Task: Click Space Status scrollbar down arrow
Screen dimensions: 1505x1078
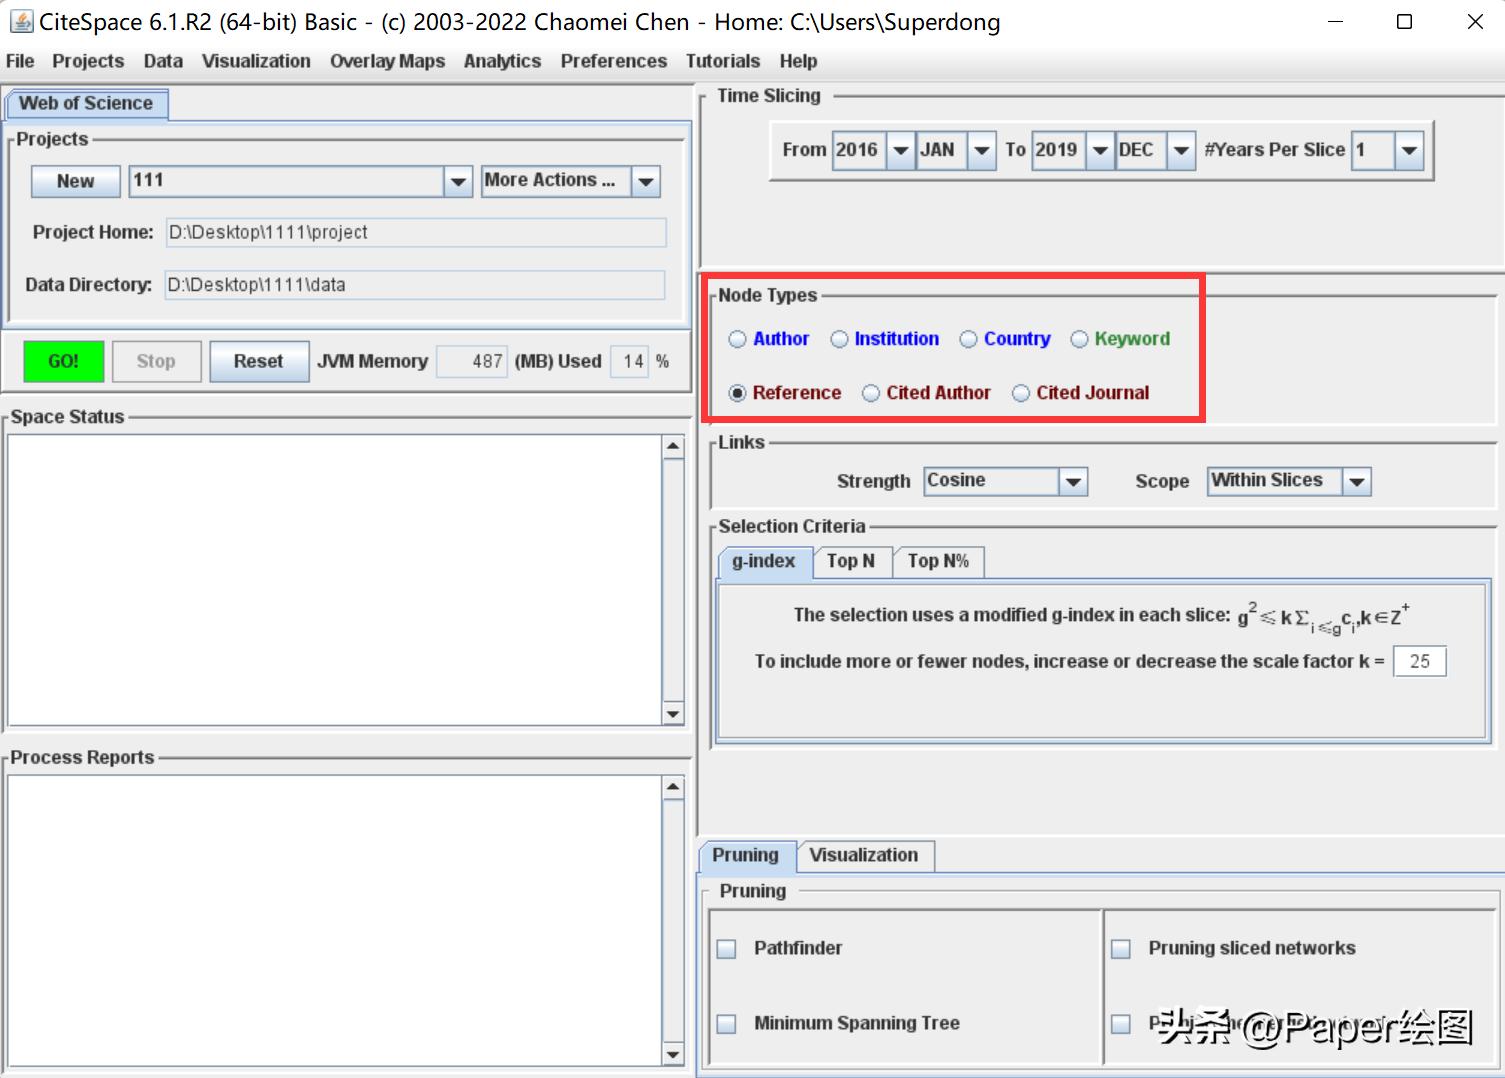Action: click(673, 714)
